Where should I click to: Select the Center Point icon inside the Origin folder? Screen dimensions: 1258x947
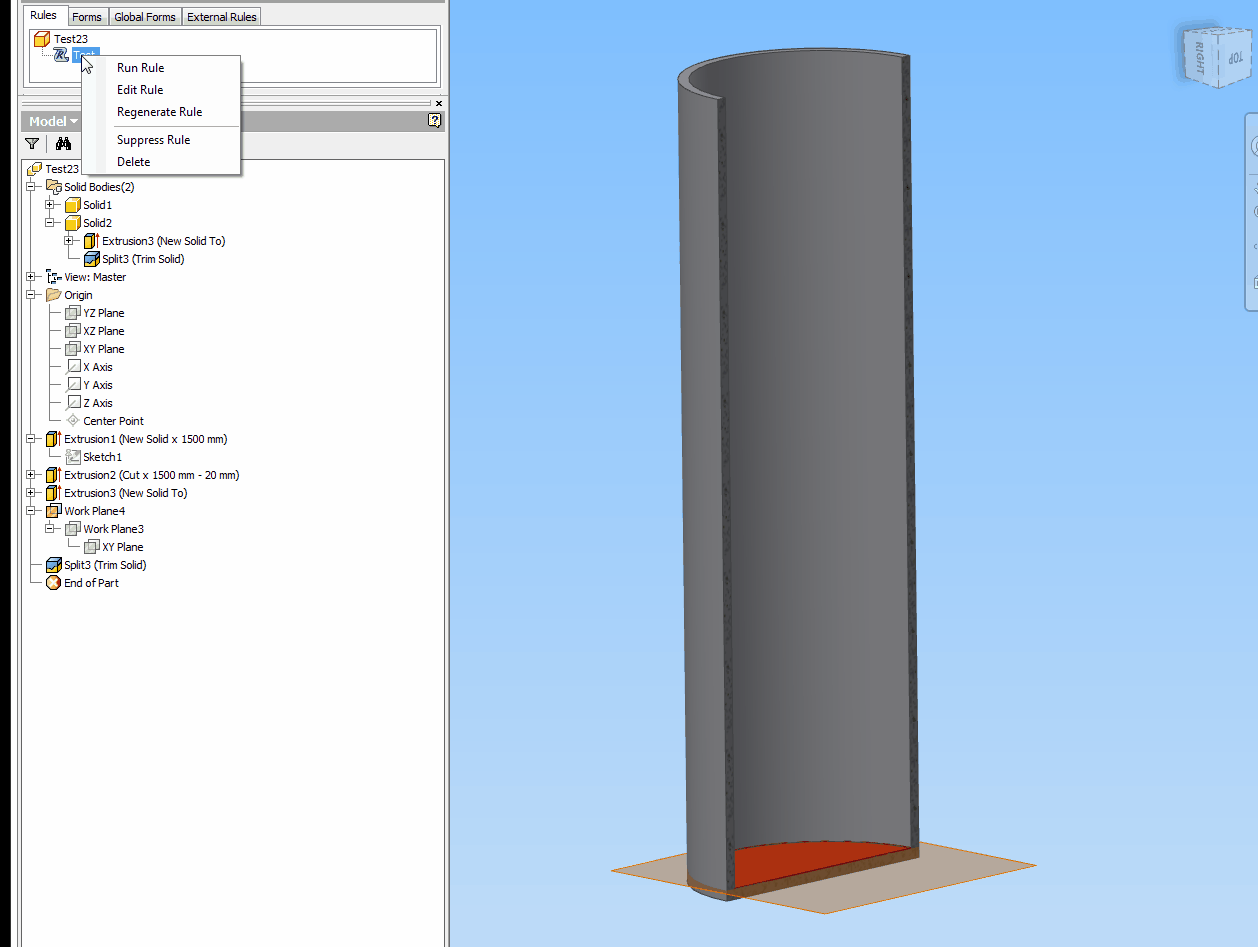[x=71, y=420]
